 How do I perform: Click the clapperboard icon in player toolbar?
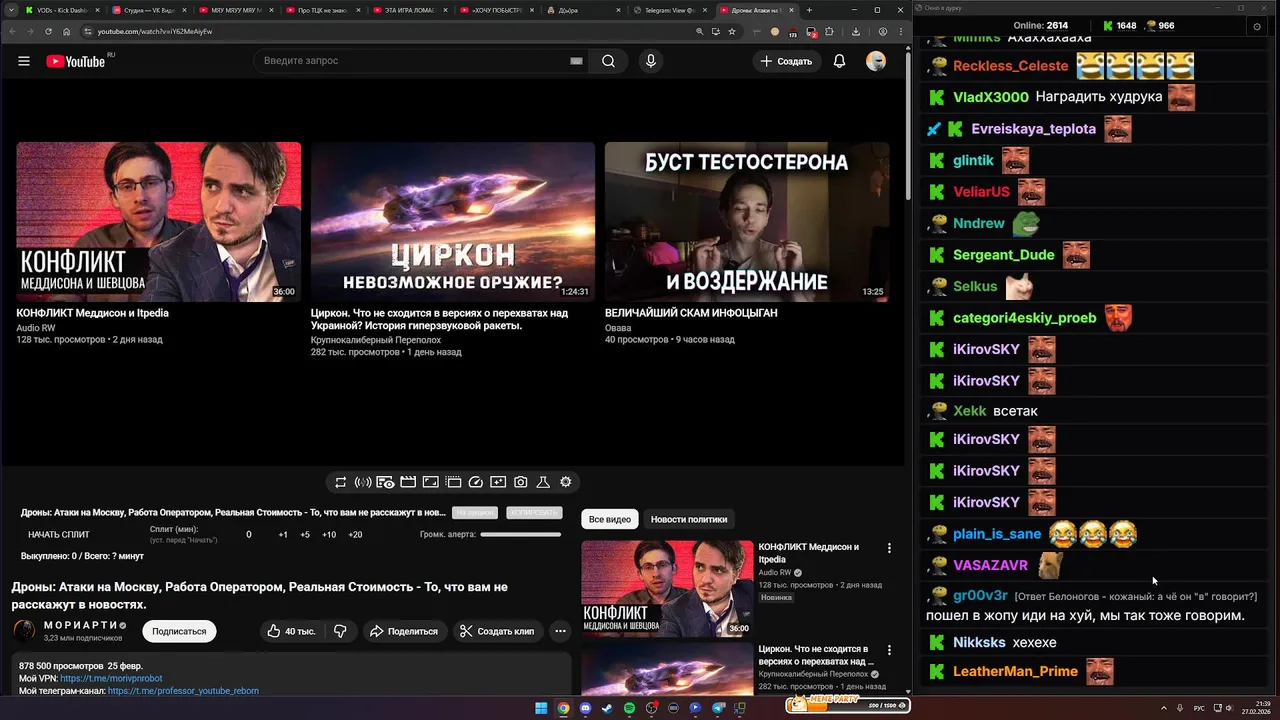point(408,482)
